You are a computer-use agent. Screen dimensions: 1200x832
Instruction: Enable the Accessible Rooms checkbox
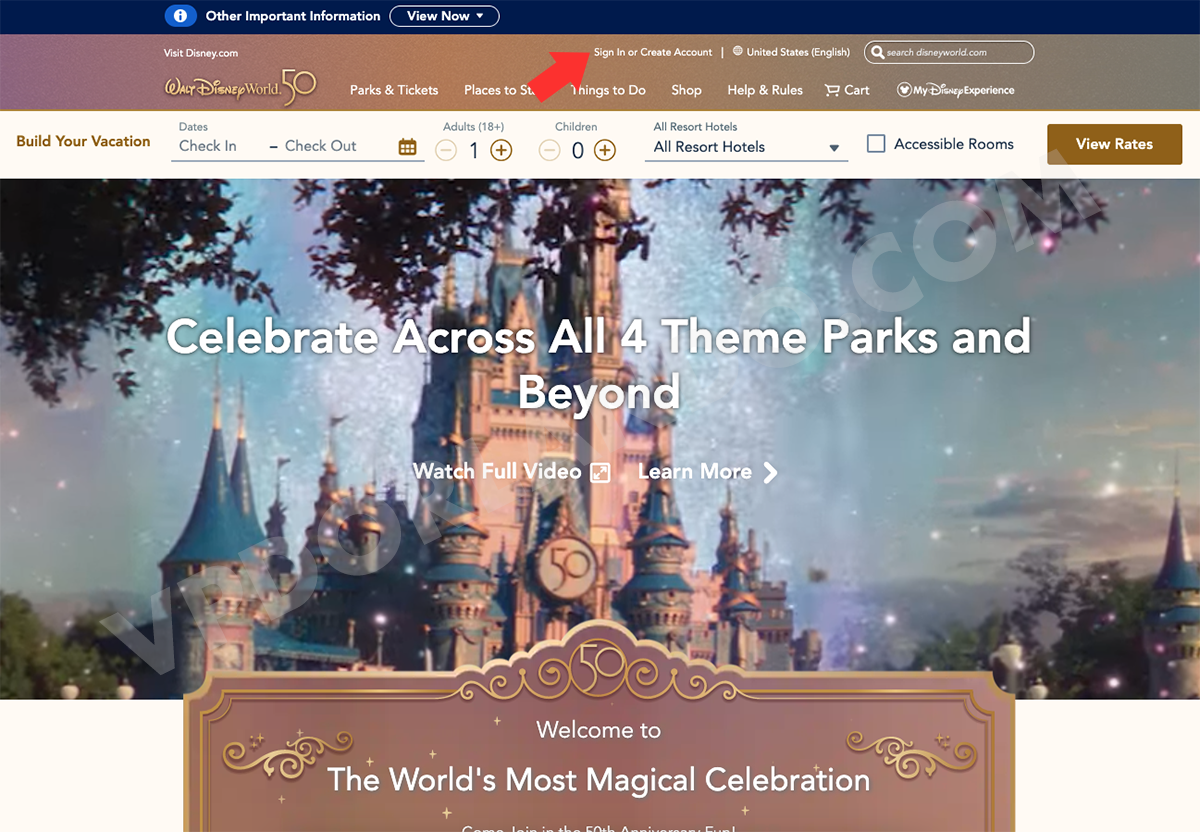point(876,144)
